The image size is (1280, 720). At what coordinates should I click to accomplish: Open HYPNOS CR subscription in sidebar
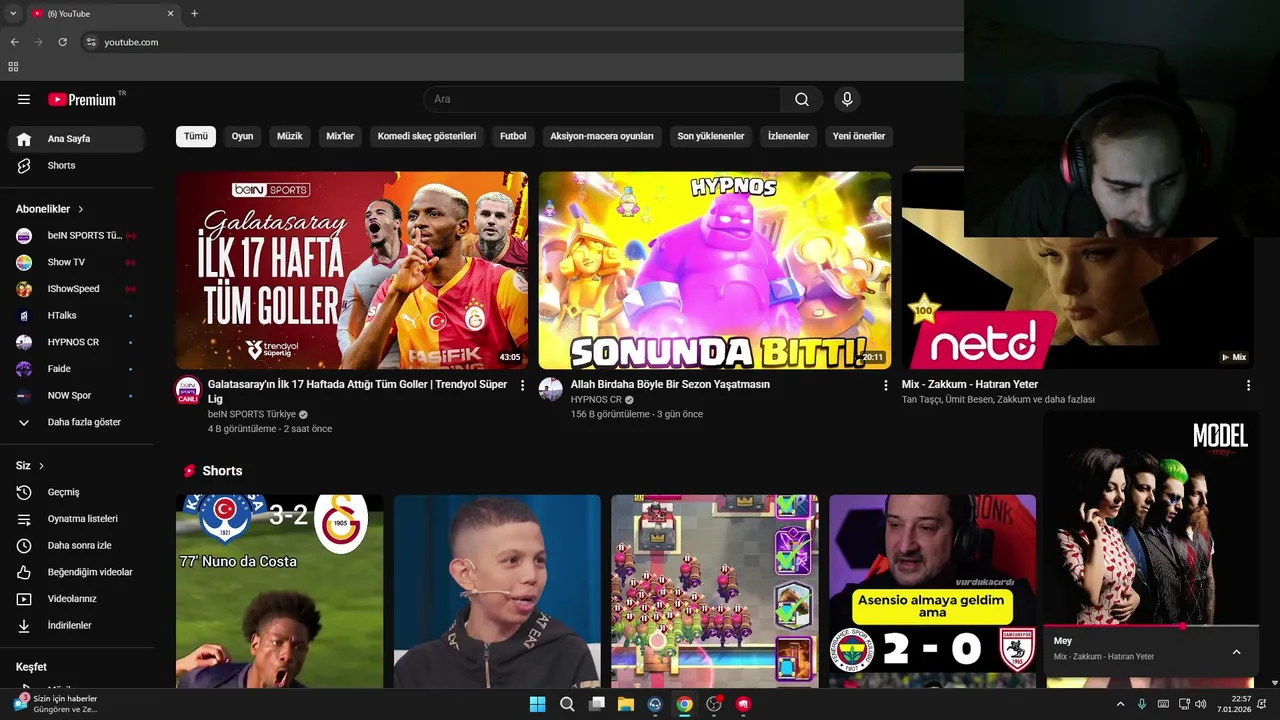coord(76,342)
